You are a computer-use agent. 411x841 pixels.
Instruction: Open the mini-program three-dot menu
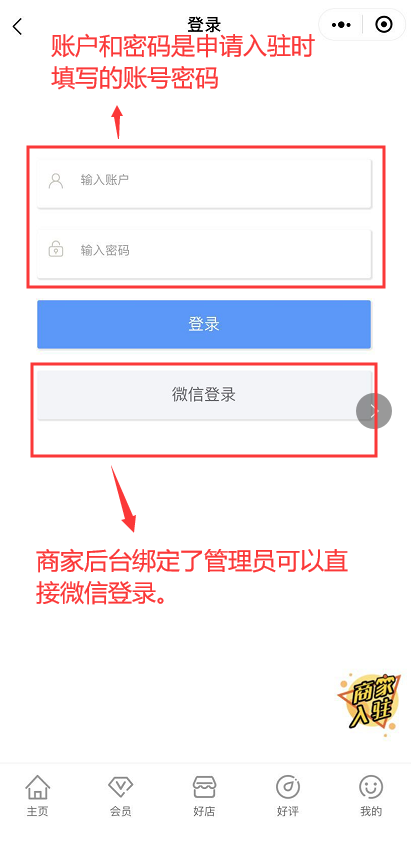pyautogui.click(x=341, y=25)
